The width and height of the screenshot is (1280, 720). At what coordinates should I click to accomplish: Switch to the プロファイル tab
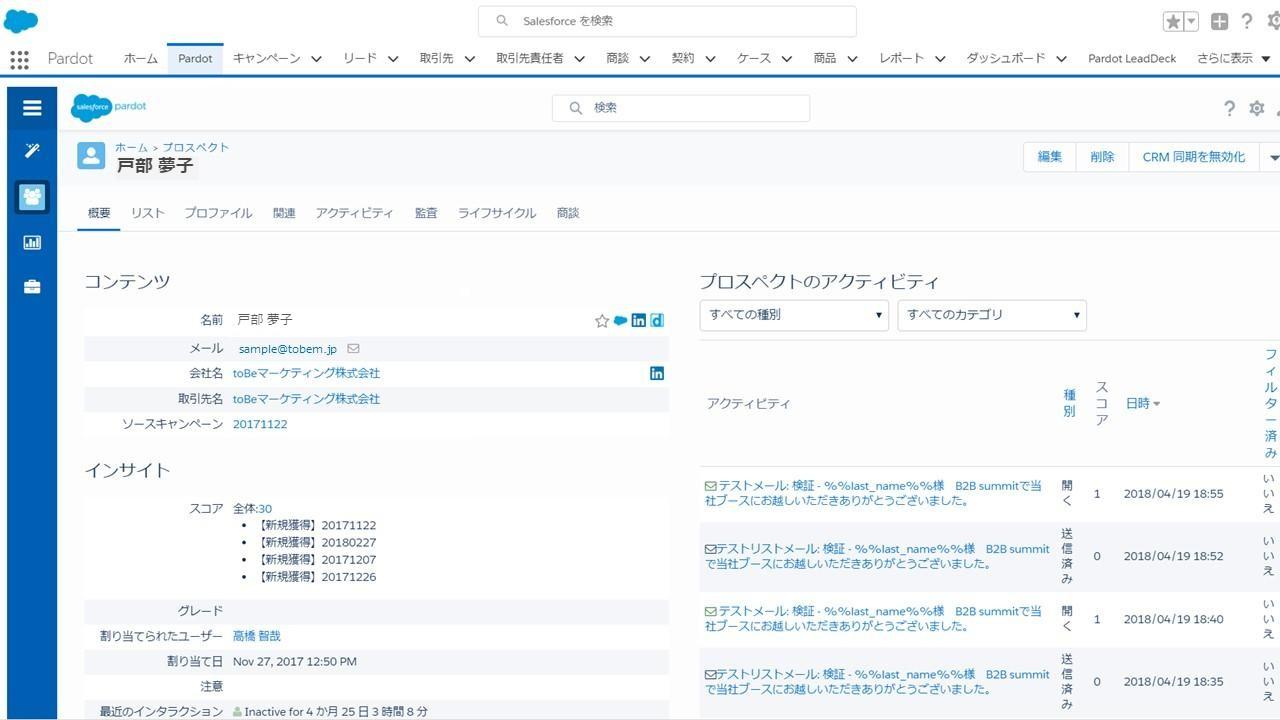218,213
